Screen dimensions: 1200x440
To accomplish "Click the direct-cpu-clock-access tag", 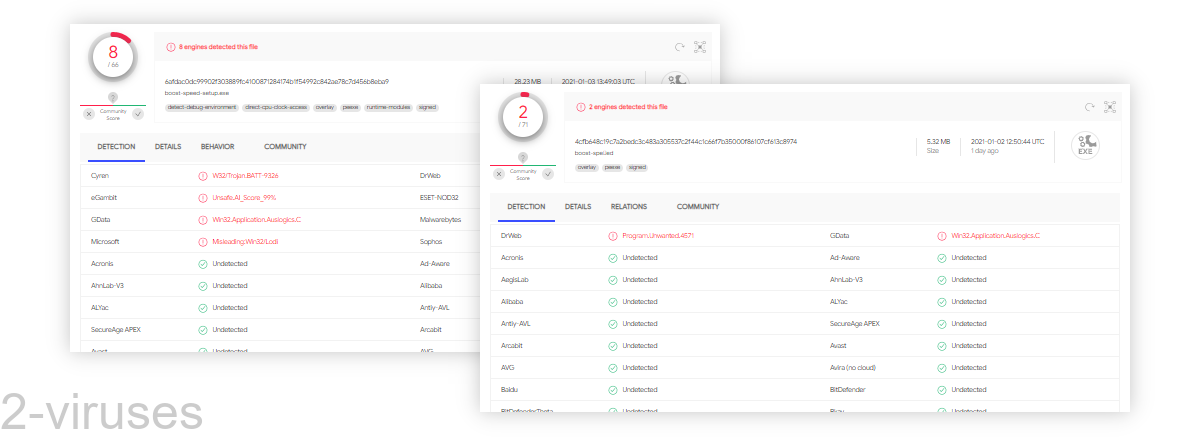I will coord(275,106).
